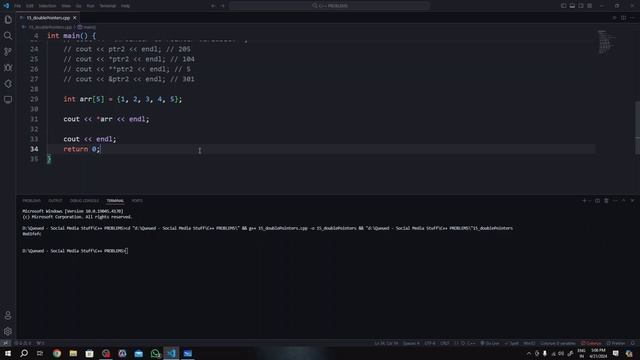Viewport: 640px width, 360px height.
Task: Open the Explorer view in activity bar
Action: click(x=8, y=20)
